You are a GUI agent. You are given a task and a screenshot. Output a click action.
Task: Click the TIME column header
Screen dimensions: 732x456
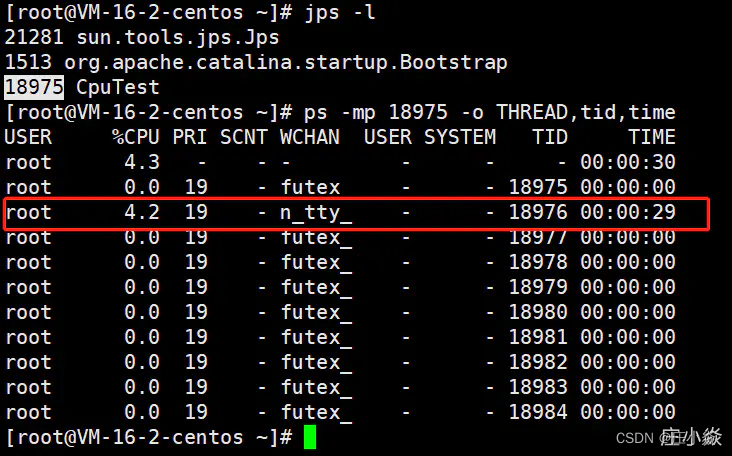[652, 137]
